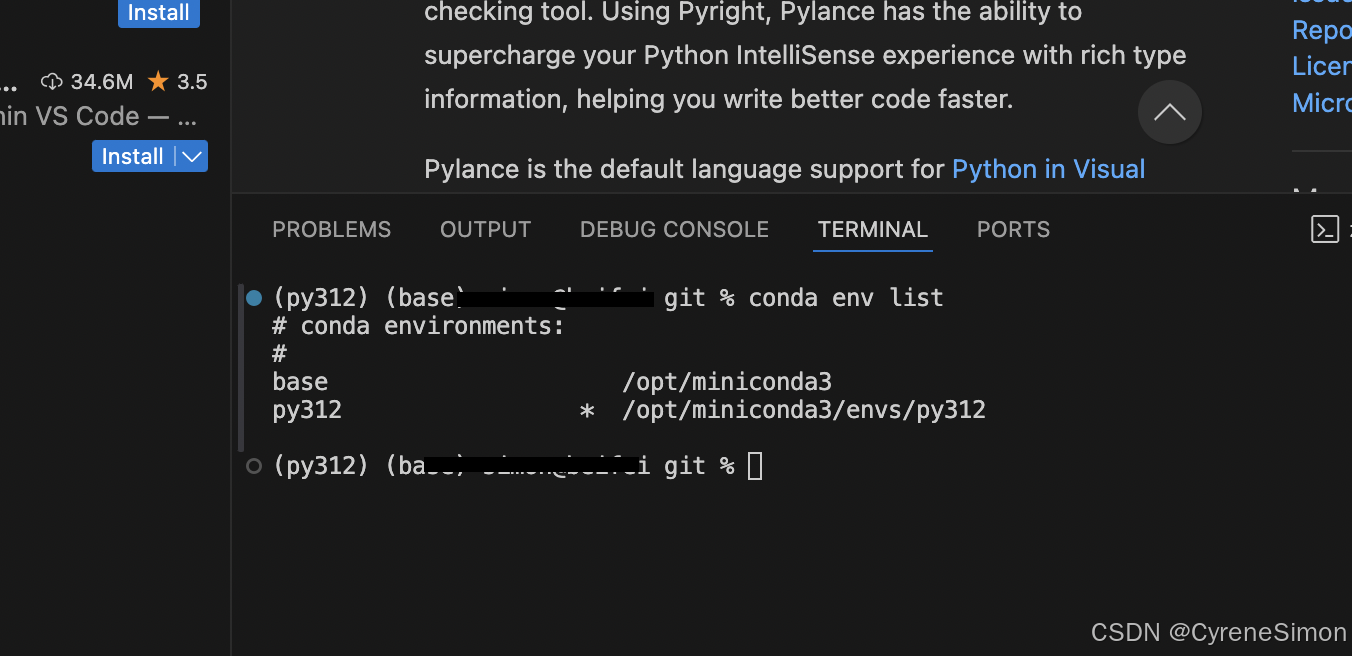Image resolution: width=1352 pixels, height=656 pixels.
Task: Click the '/opt/miniconda3' path of the base row
Action: (727, 382)
